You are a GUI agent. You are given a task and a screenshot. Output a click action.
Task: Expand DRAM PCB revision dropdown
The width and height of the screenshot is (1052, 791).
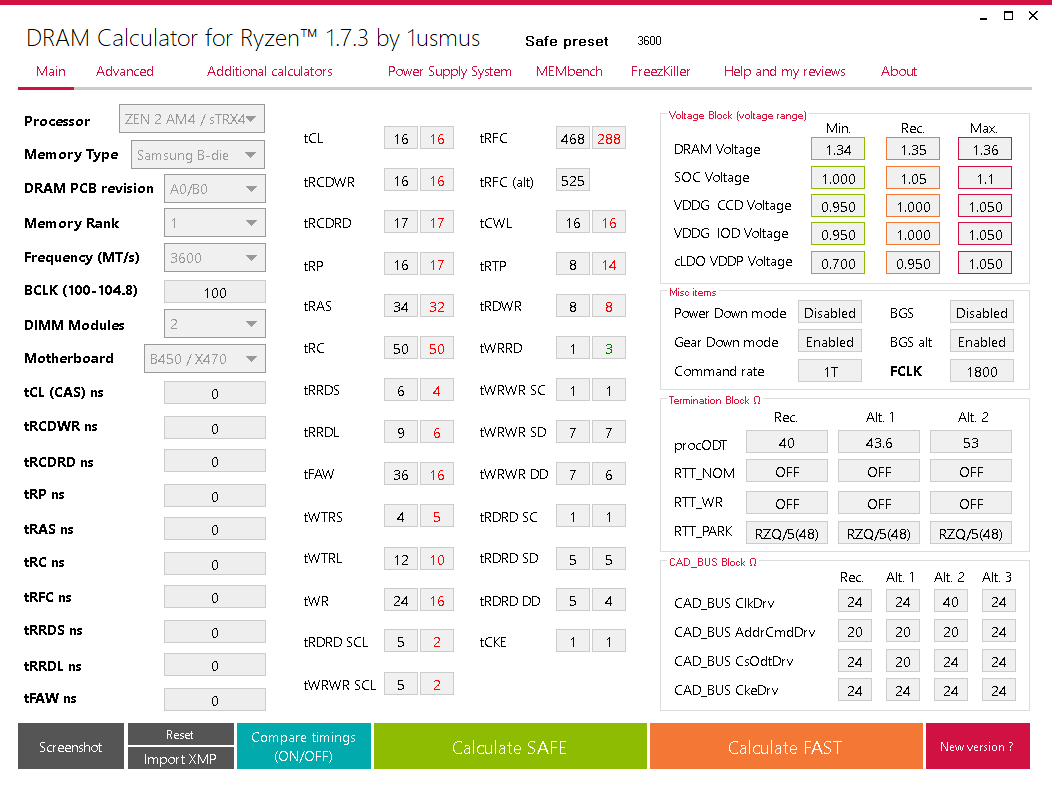[215, 189]
